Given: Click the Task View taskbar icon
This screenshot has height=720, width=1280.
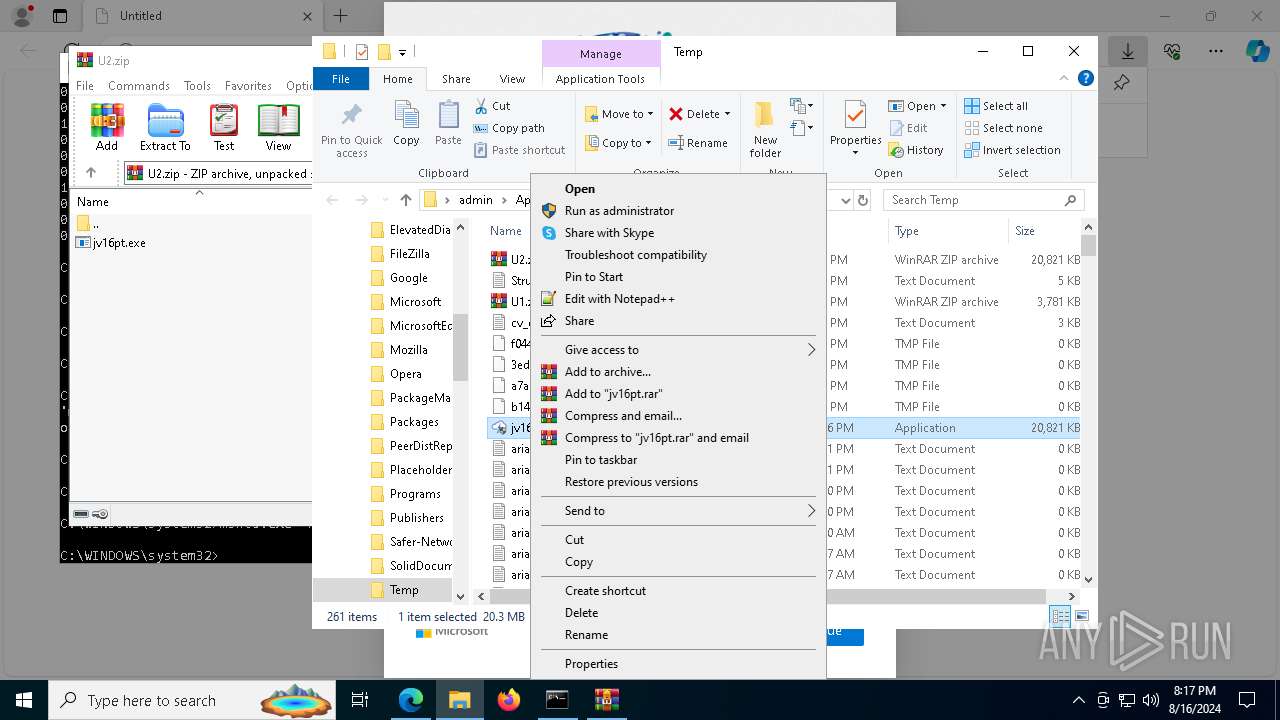Looking at the screenshot, I should 360,700.
